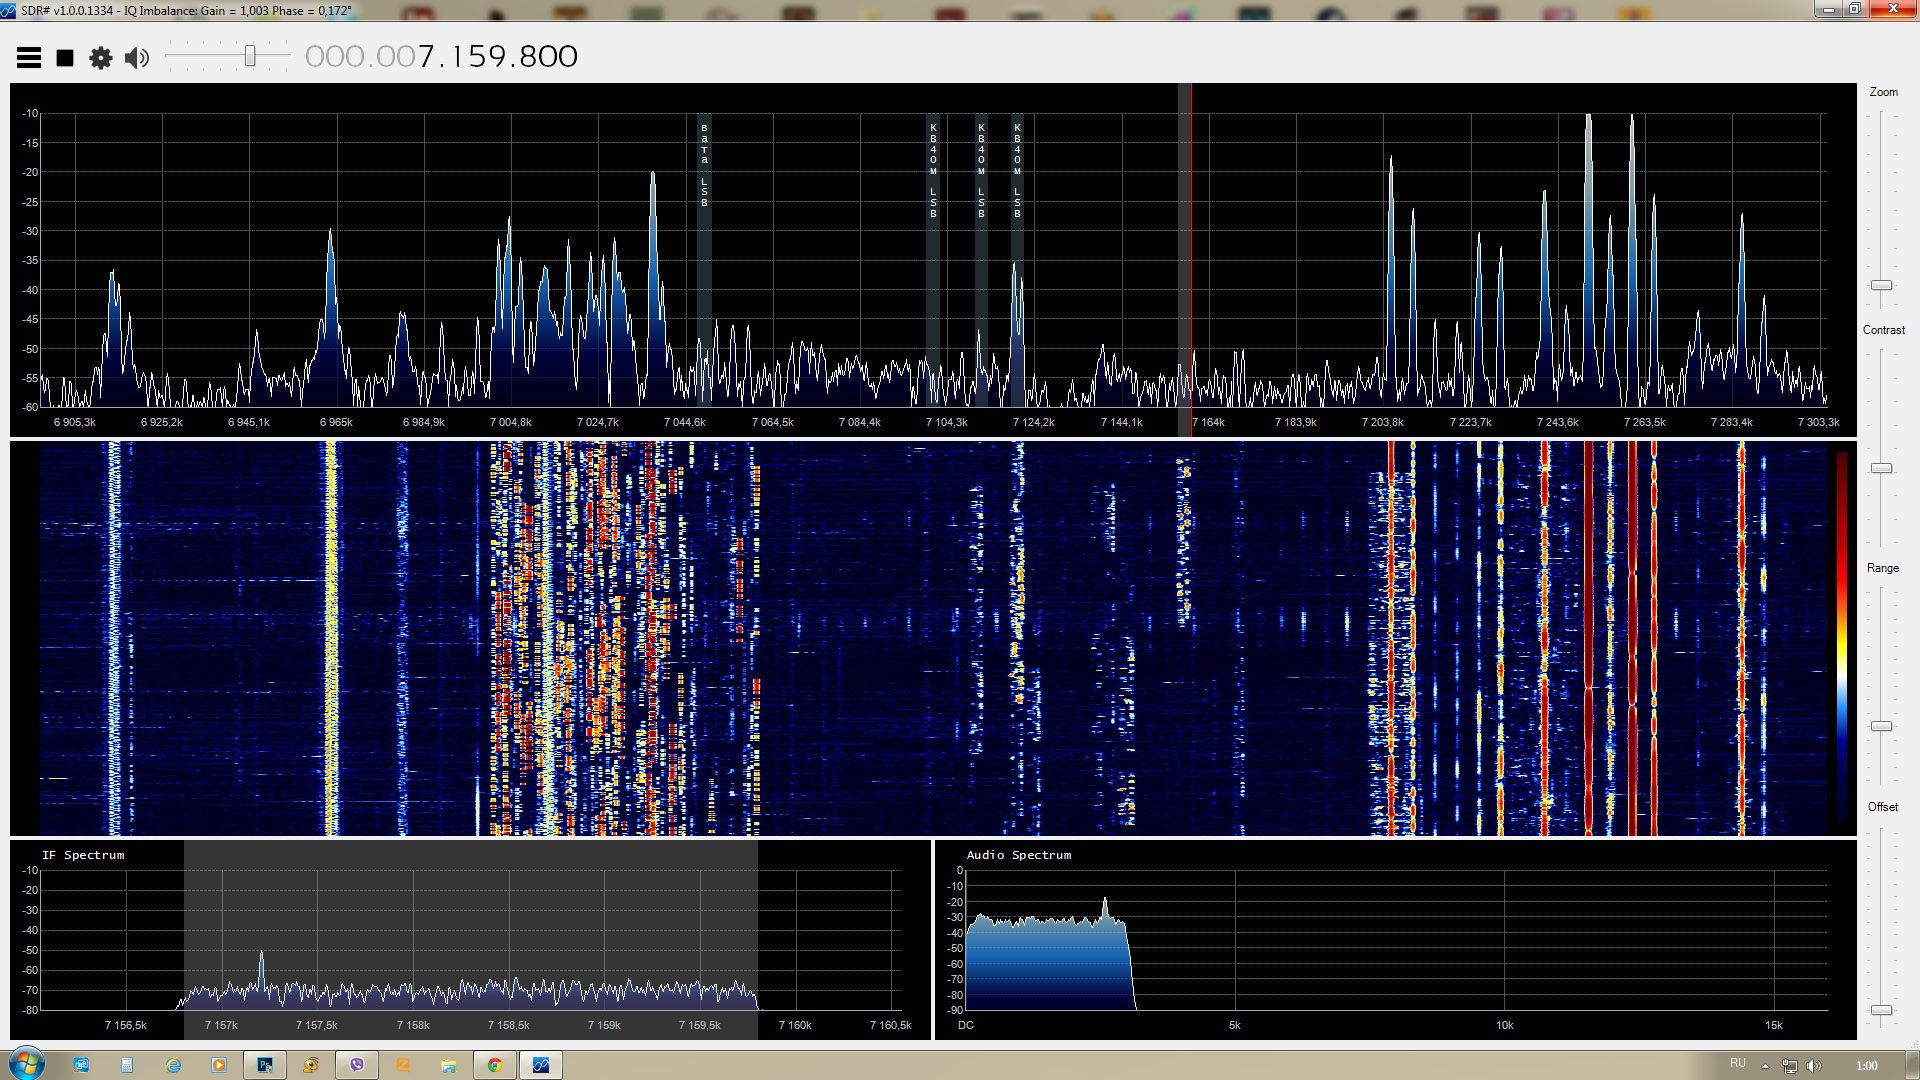The width and height of the screenshot is (1920, 1080).
Task: Launch Internet Explorer from the taskbar
Action: tap(173, 1065)
